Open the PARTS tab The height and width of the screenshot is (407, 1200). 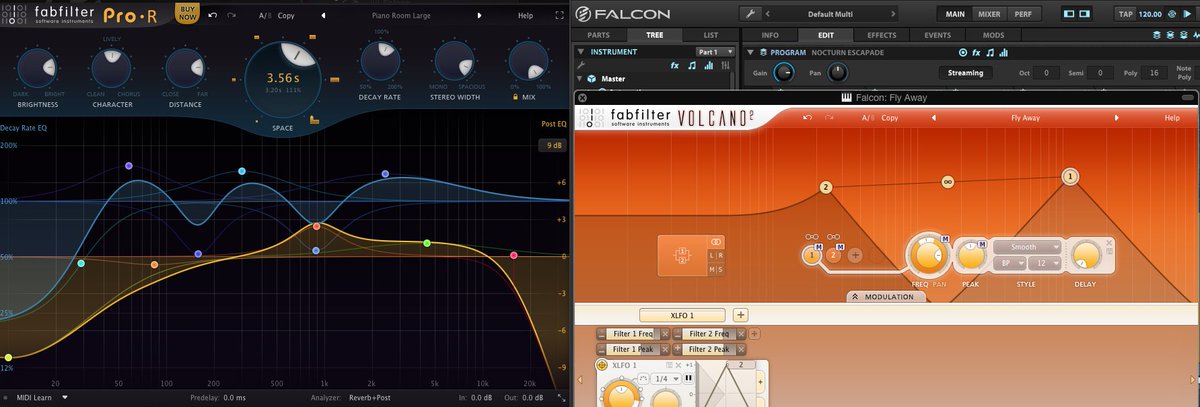pos(598,35)
